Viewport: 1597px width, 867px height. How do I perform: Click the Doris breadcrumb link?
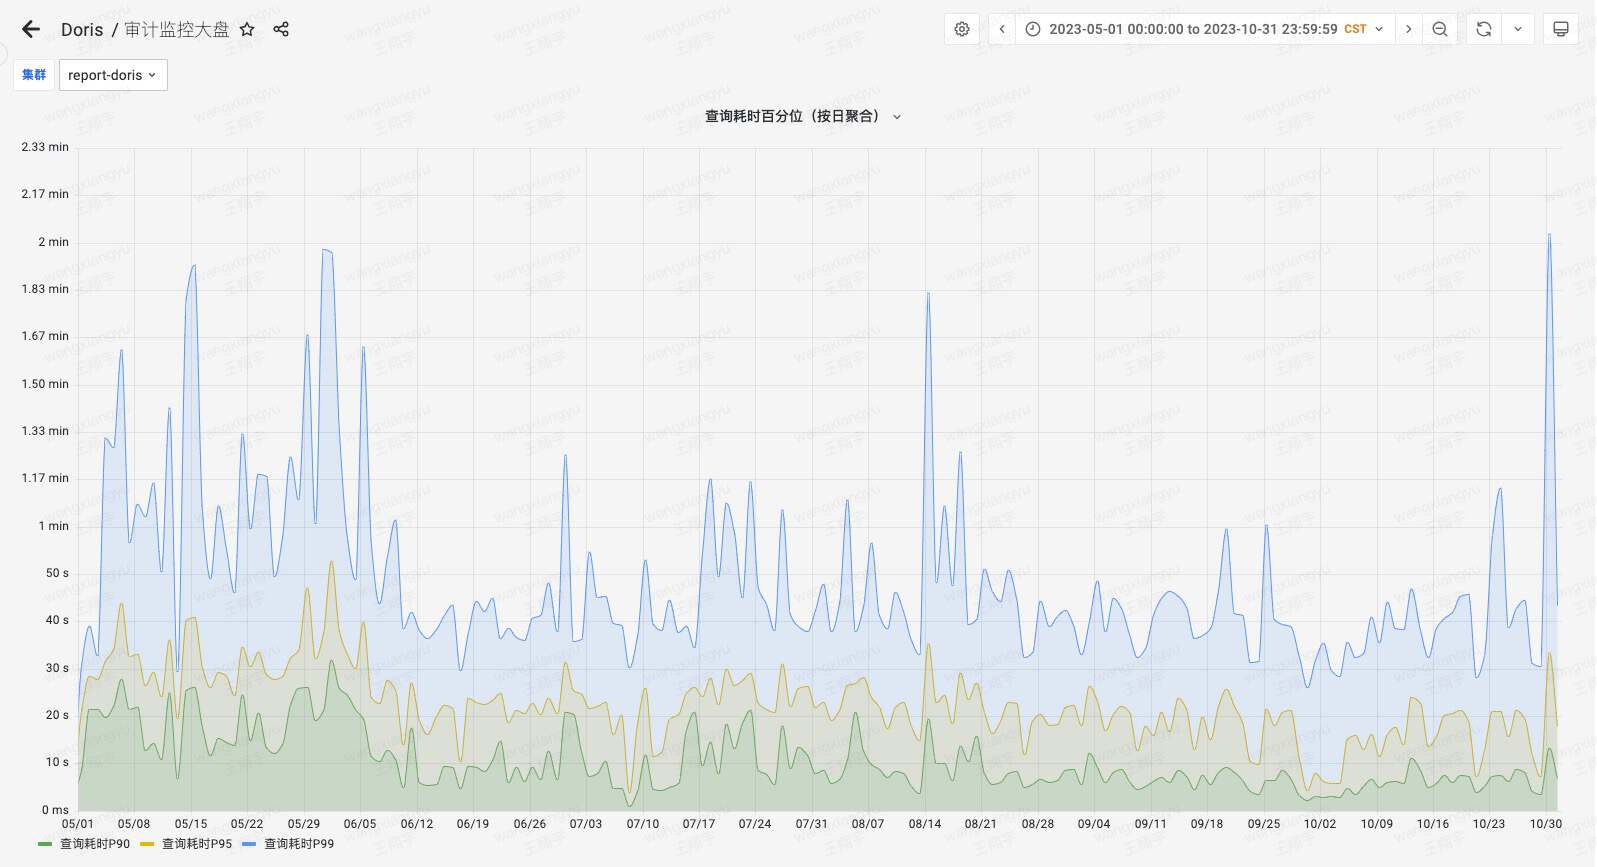tap(82, 29)
